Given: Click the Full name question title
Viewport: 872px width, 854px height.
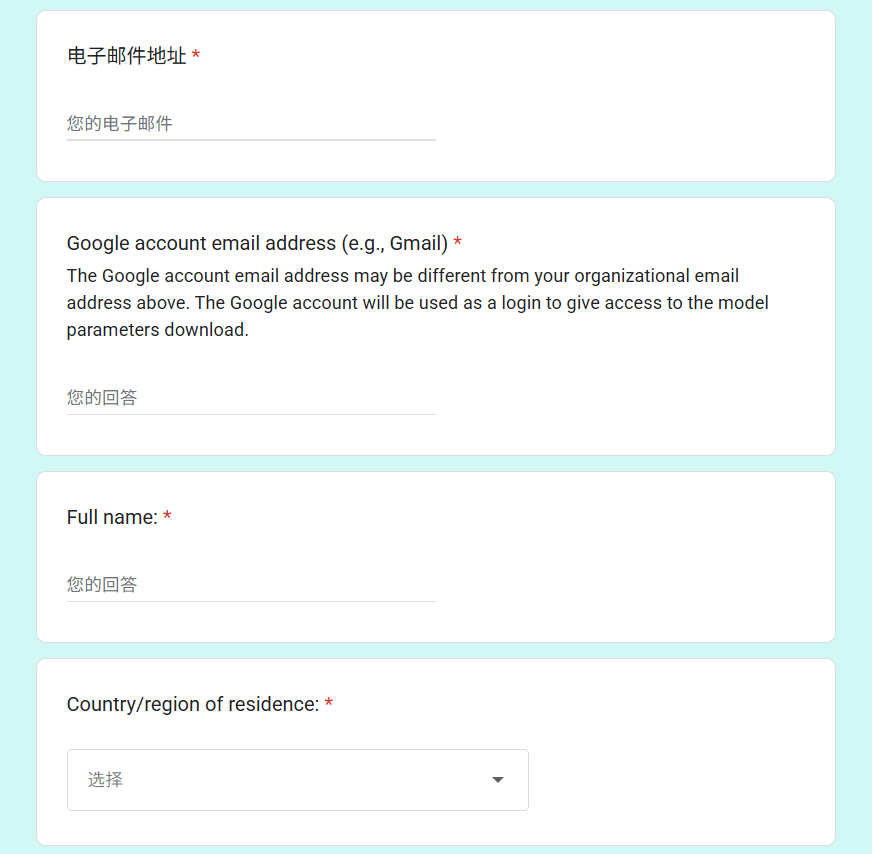Looking at the screenshot, I should (x=112, y=517).
